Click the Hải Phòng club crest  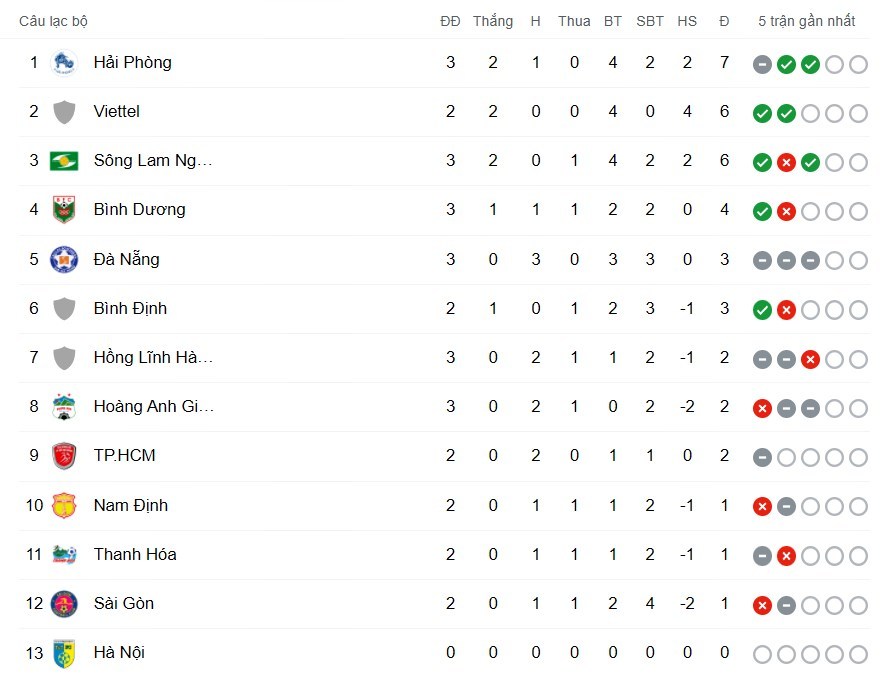click(64, 62)
